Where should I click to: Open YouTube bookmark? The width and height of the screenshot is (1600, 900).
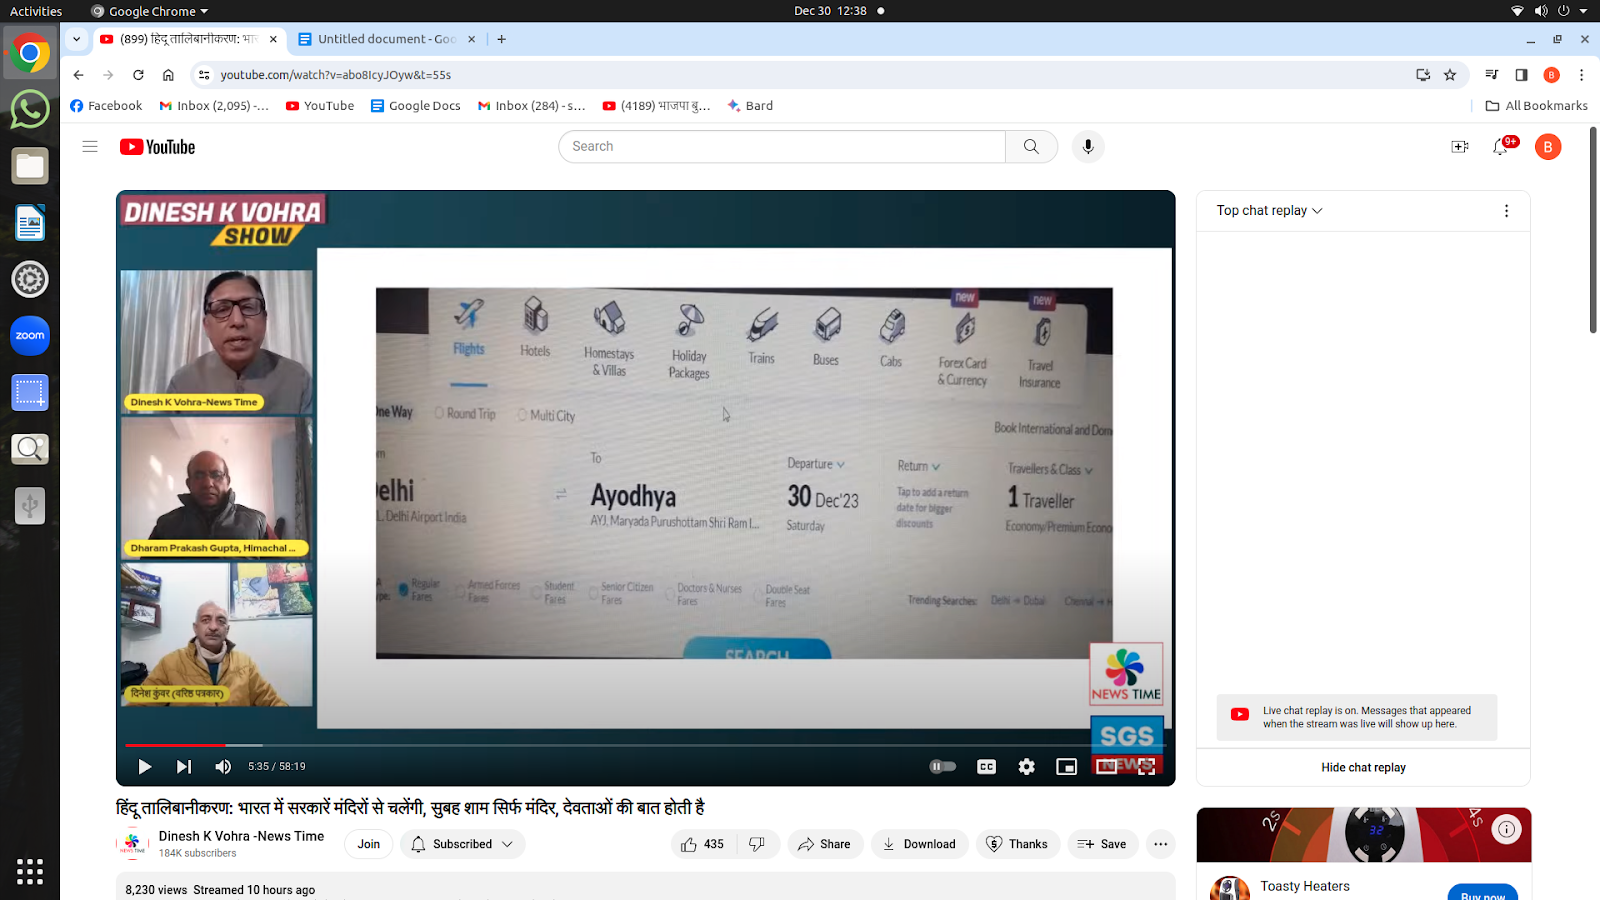coord(320,106)
